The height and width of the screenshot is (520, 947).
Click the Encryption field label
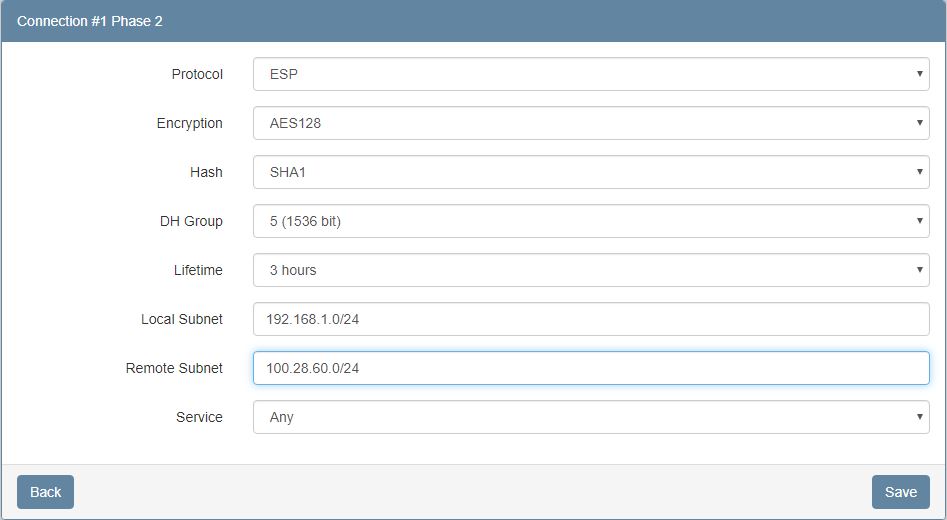(189, 123)
